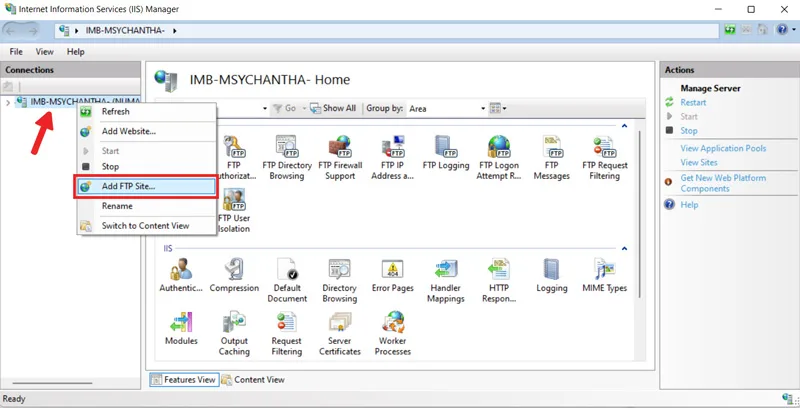The height and width of the screenshot is (408, 800).
Task: Open IIS Directory Browsing feature
Action: pos(340,280)
